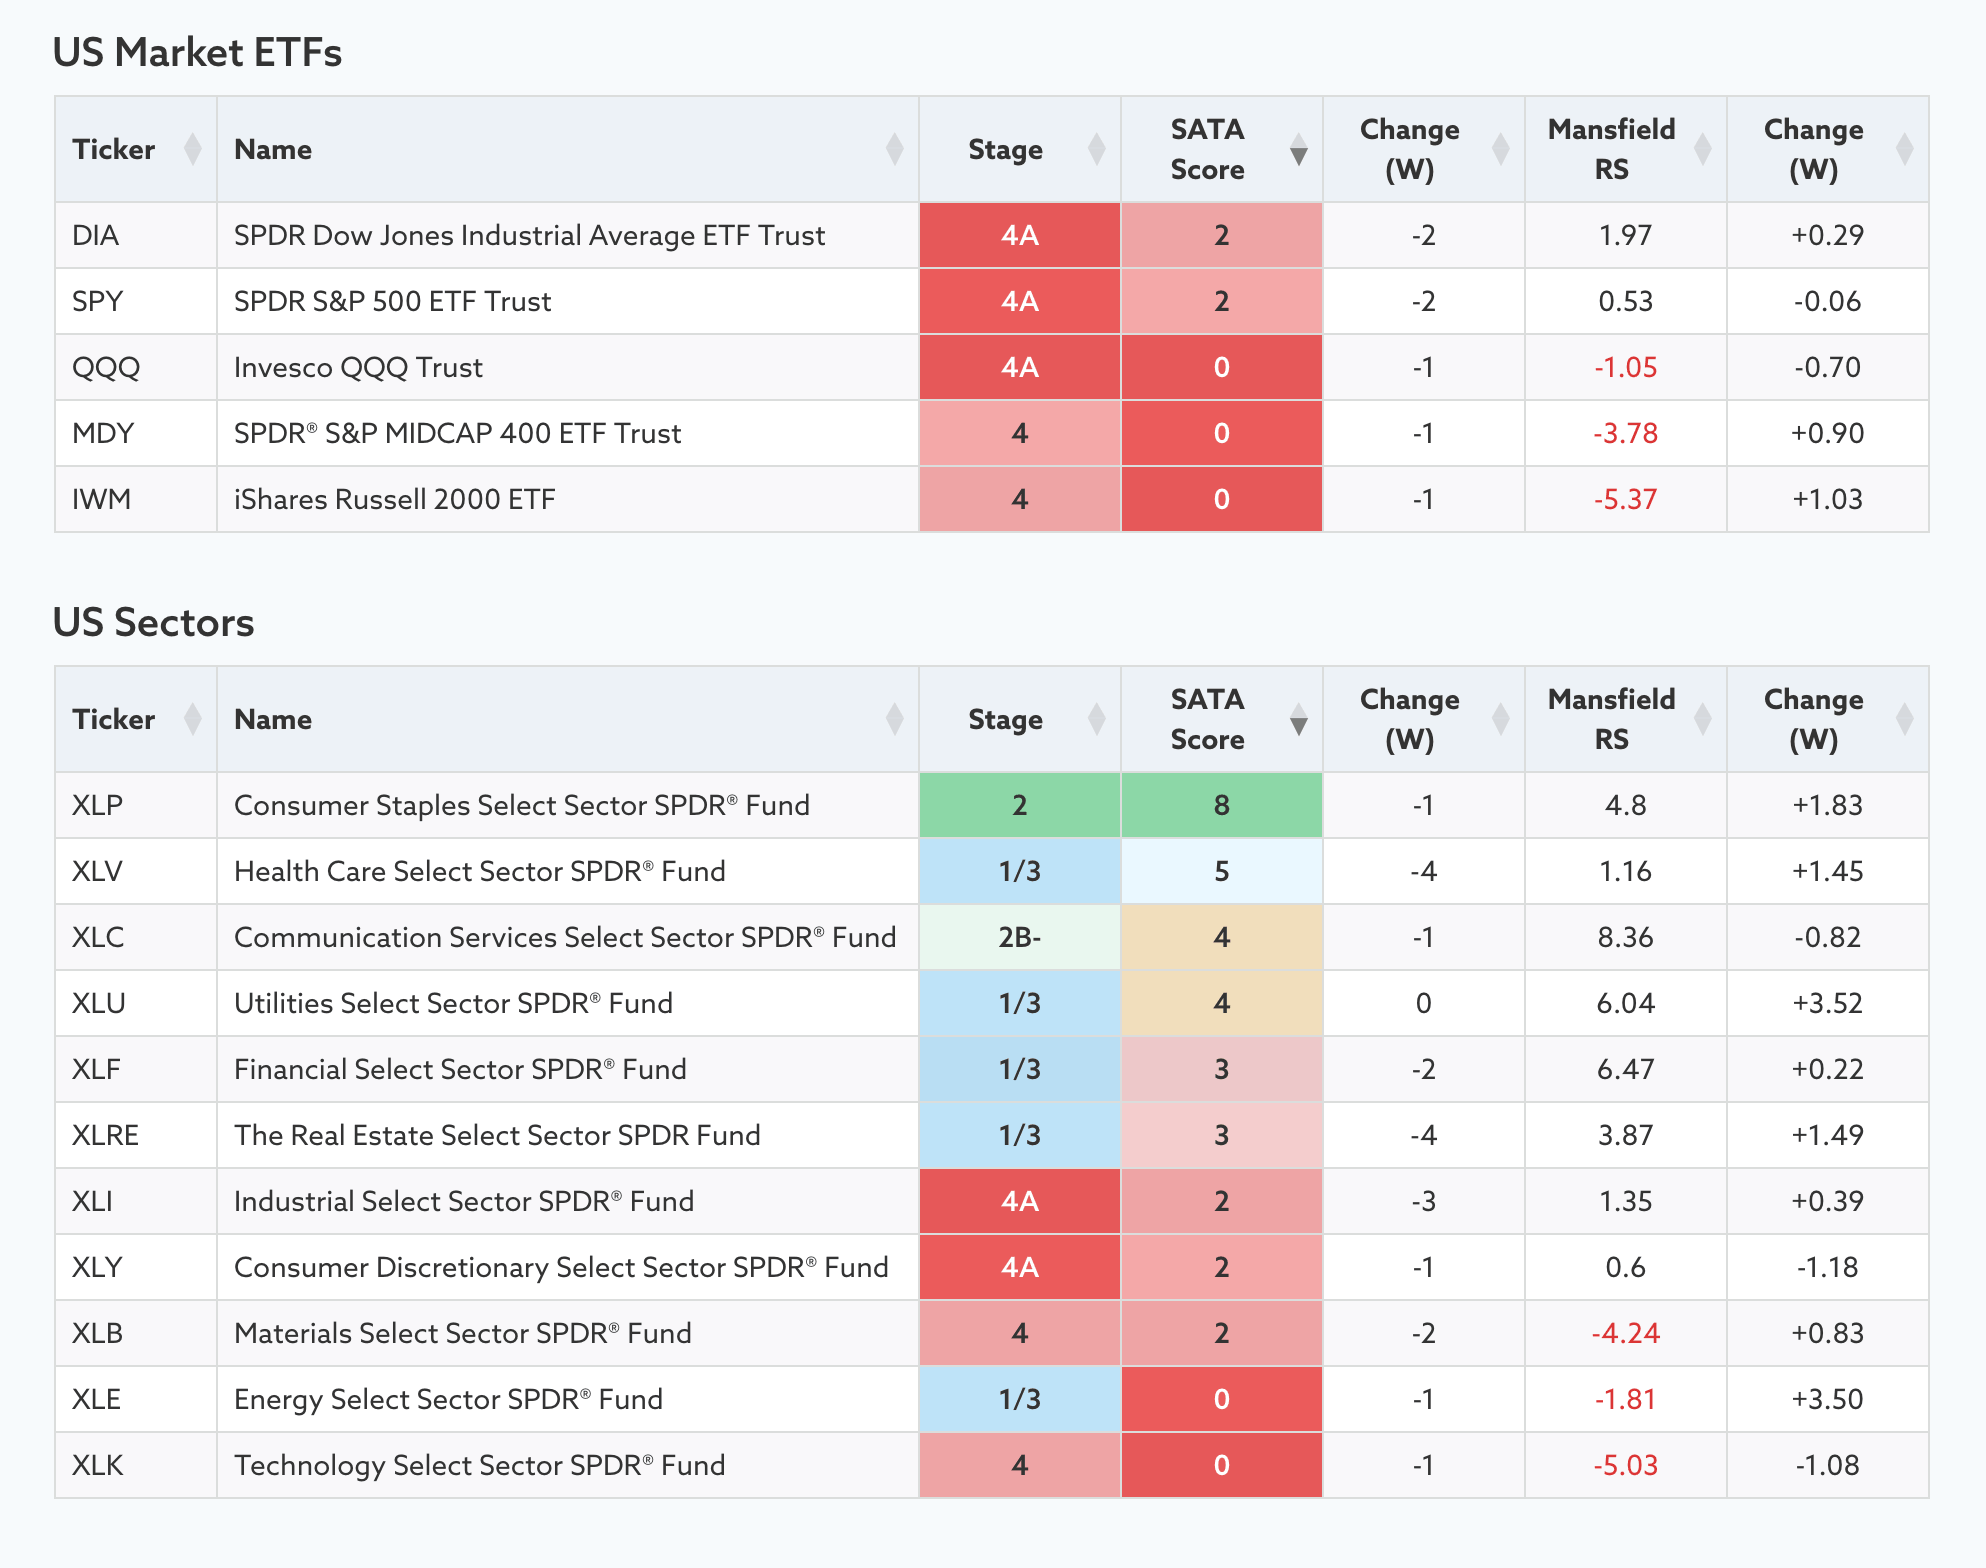Select Invesco QQQ Trust name

[358, 367]
